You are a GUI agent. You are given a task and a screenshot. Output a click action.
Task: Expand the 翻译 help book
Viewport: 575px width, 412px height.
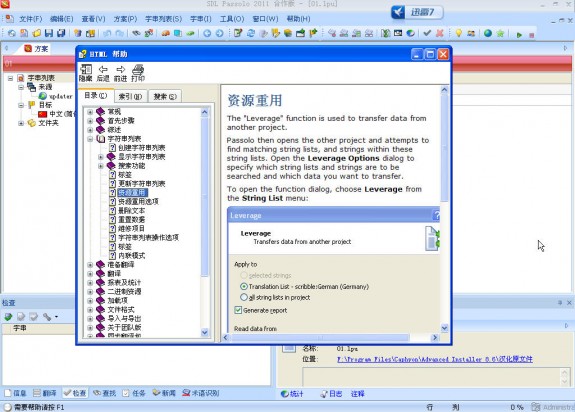[x=90, y=273]
